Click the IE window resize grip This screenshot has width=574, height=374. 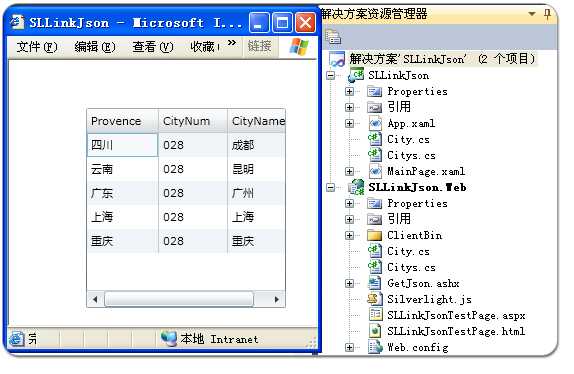(x=311, y=342)
